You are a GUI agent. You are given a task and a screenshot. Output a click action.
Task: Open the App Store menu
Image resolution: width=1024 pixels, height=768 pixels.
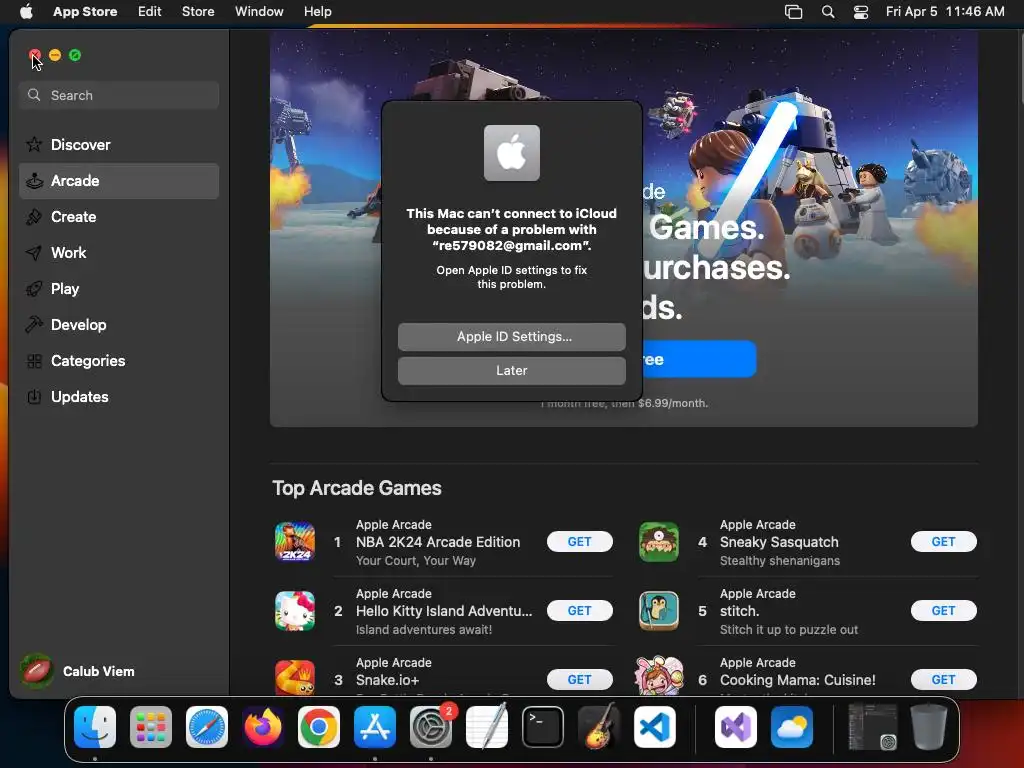pos(85,12)
